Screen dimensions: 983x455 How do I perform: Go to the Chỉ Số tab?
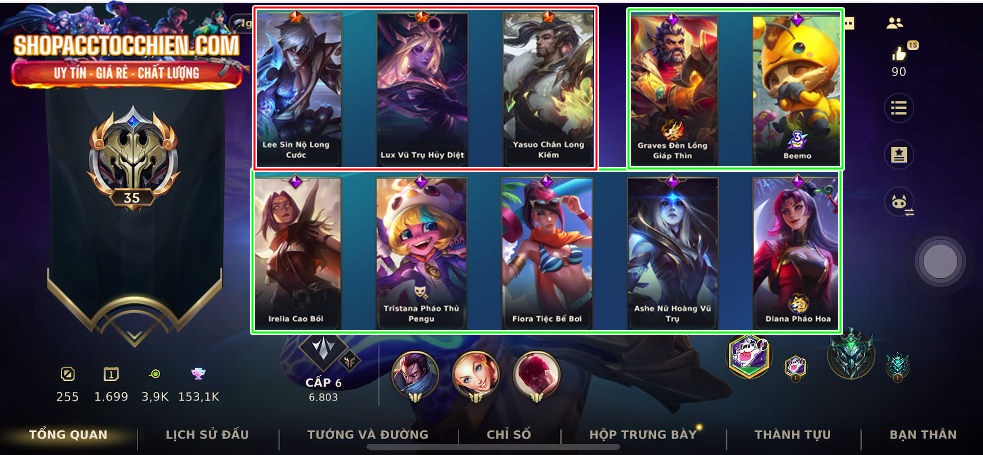[508, 434]
